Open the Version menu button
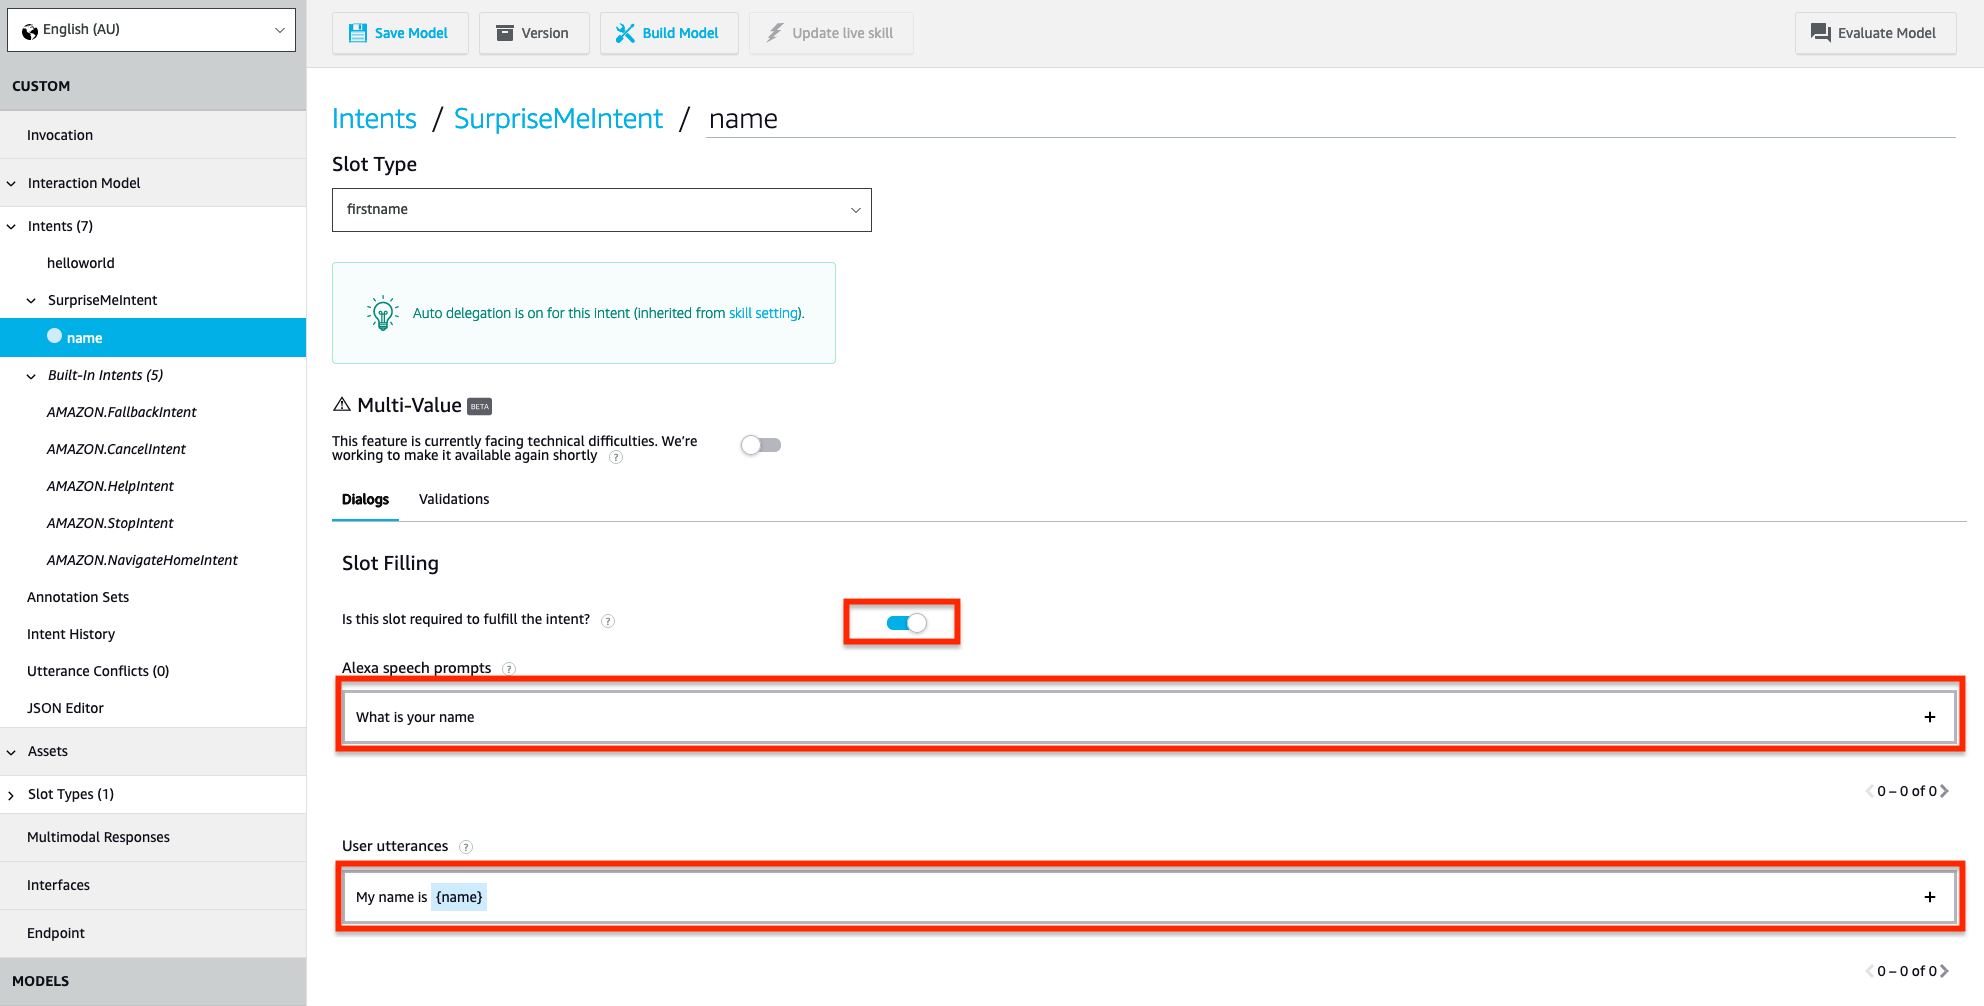1984x1006 pixels. (x=533, y=33)
